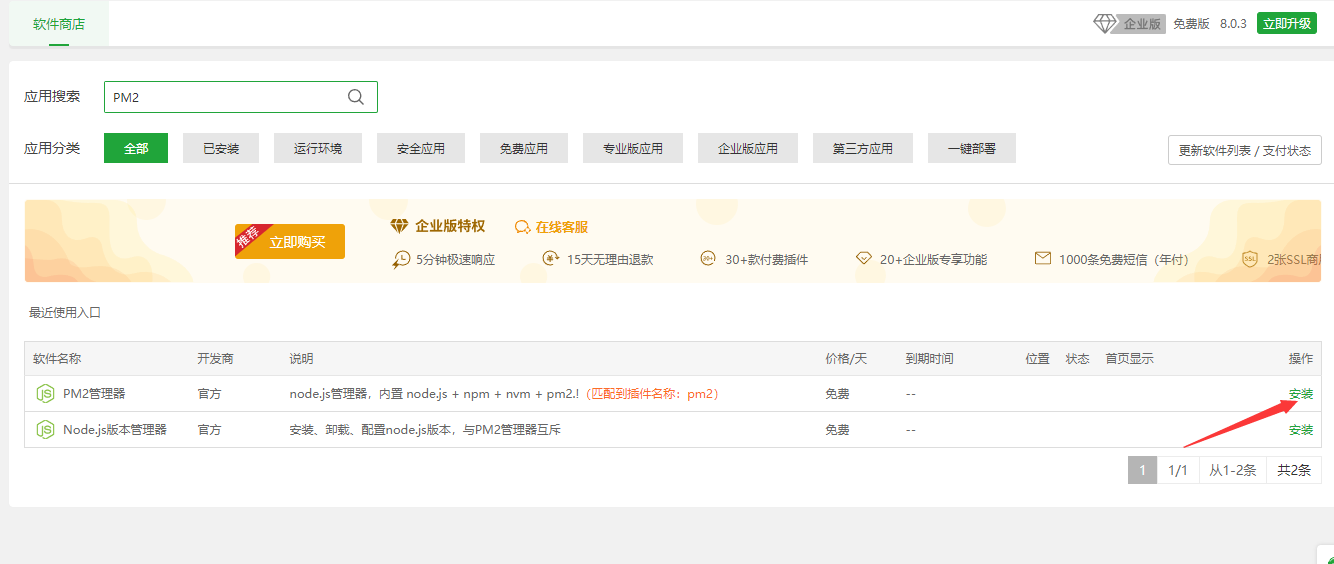Click the search magnifier icon
The image size is (1334, 564).
tap(356, 97)
